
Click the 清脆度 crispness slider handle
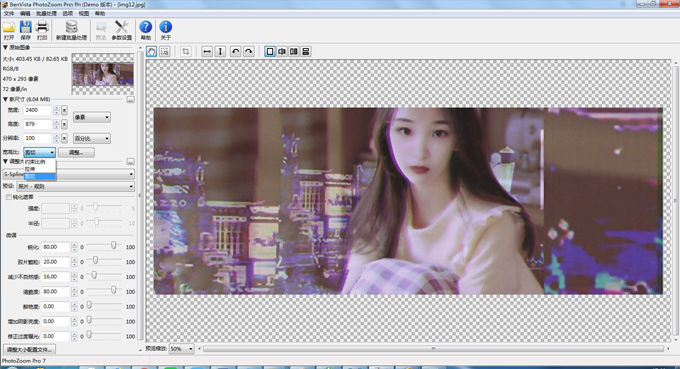114,290
